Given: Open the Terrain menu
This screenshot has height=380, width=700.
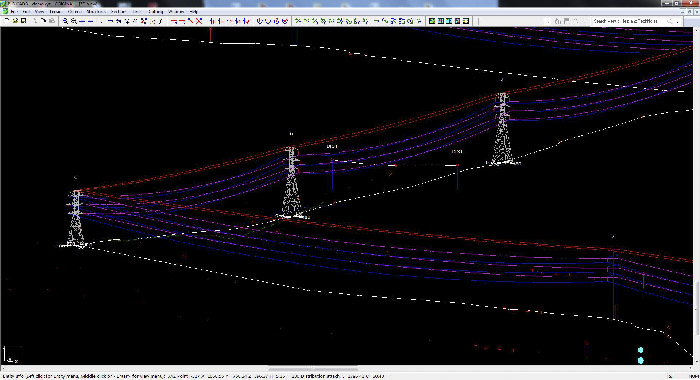Looking at the screenshot, I should pyautogui.click(x=56, y=12).
